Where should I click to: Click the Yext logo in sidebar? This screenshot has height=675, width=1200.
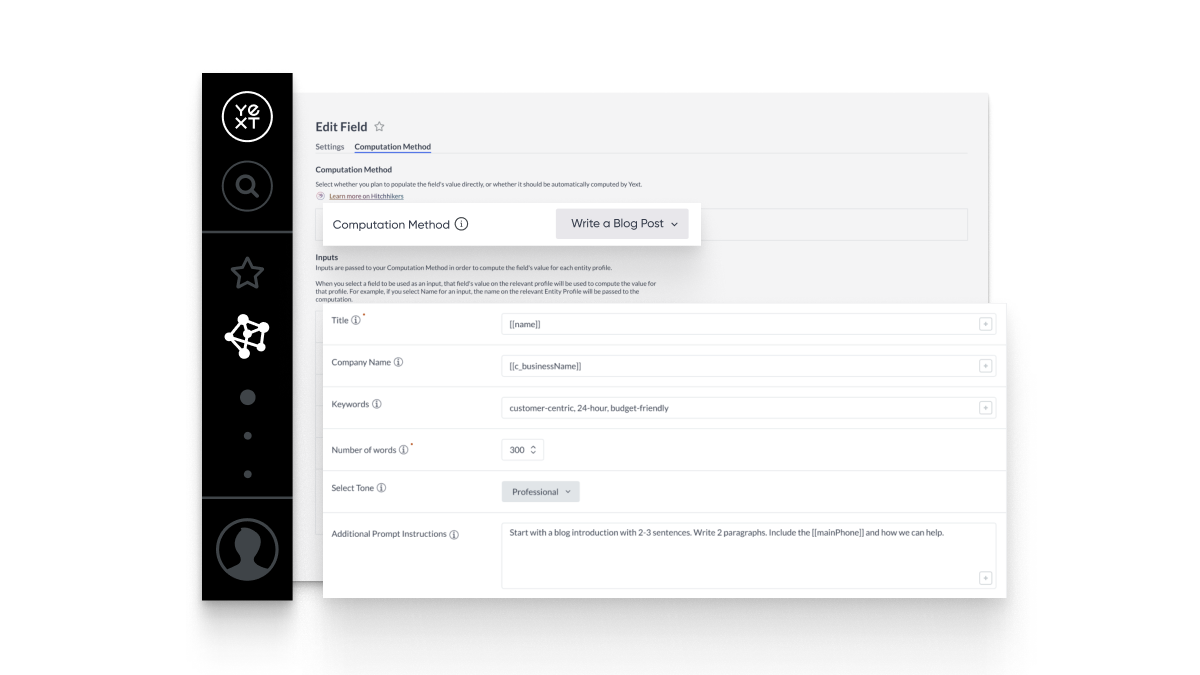click(247, 116)
